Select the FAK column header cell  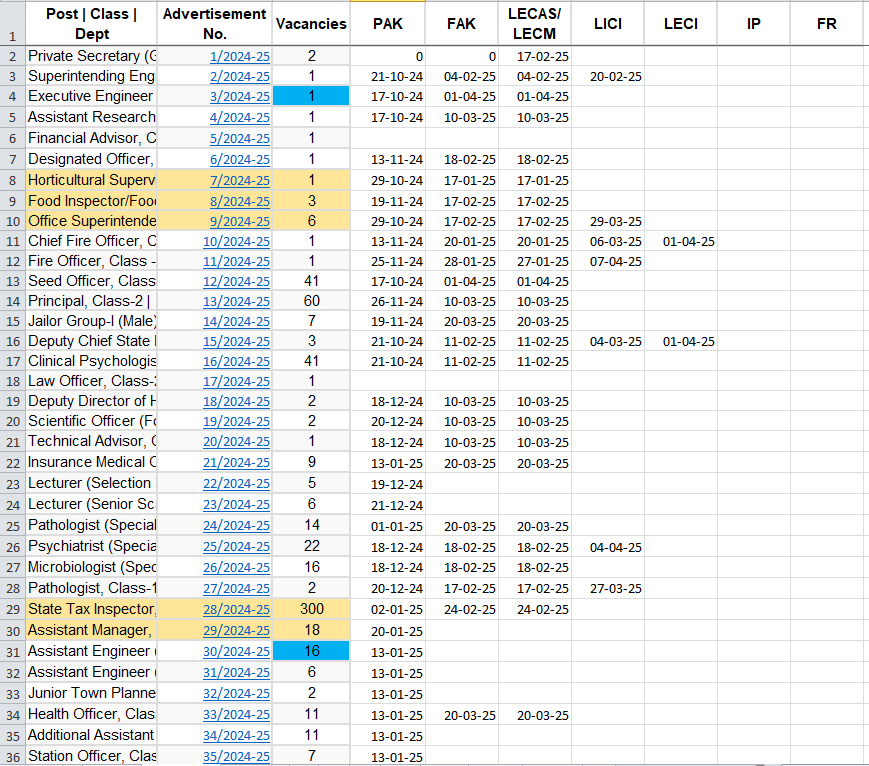click(x=461, y=23)
